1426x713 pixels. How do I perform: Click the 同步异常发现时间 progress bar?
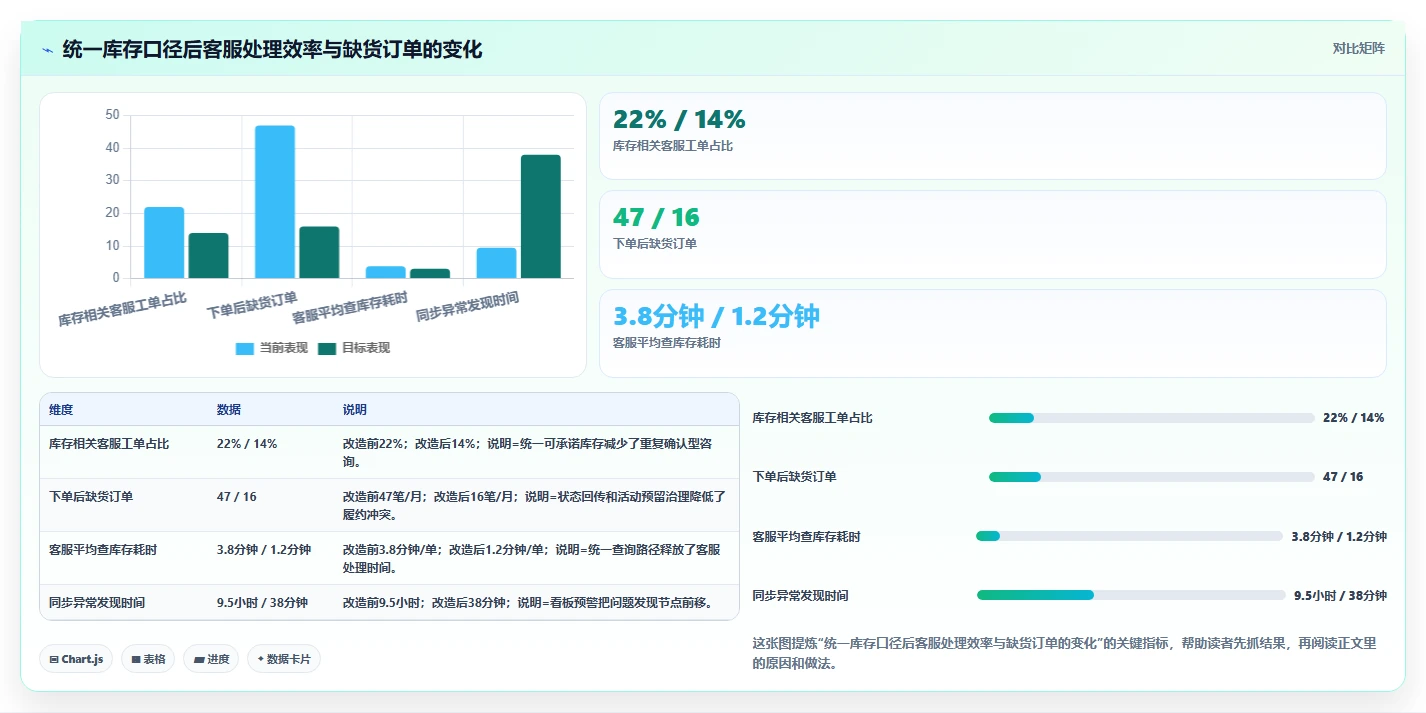tap(1131, 595)
